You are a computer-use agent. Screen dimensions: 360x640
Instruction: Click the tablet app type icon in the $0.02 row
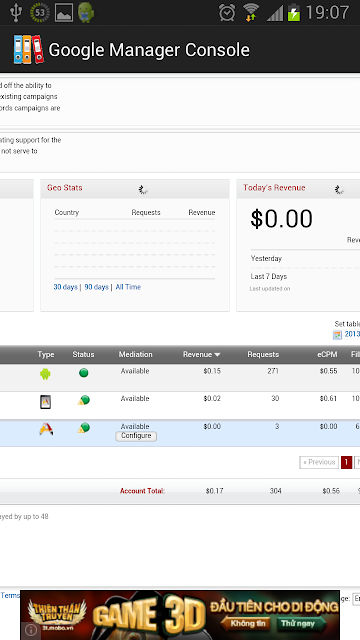[x=45, y=402]
